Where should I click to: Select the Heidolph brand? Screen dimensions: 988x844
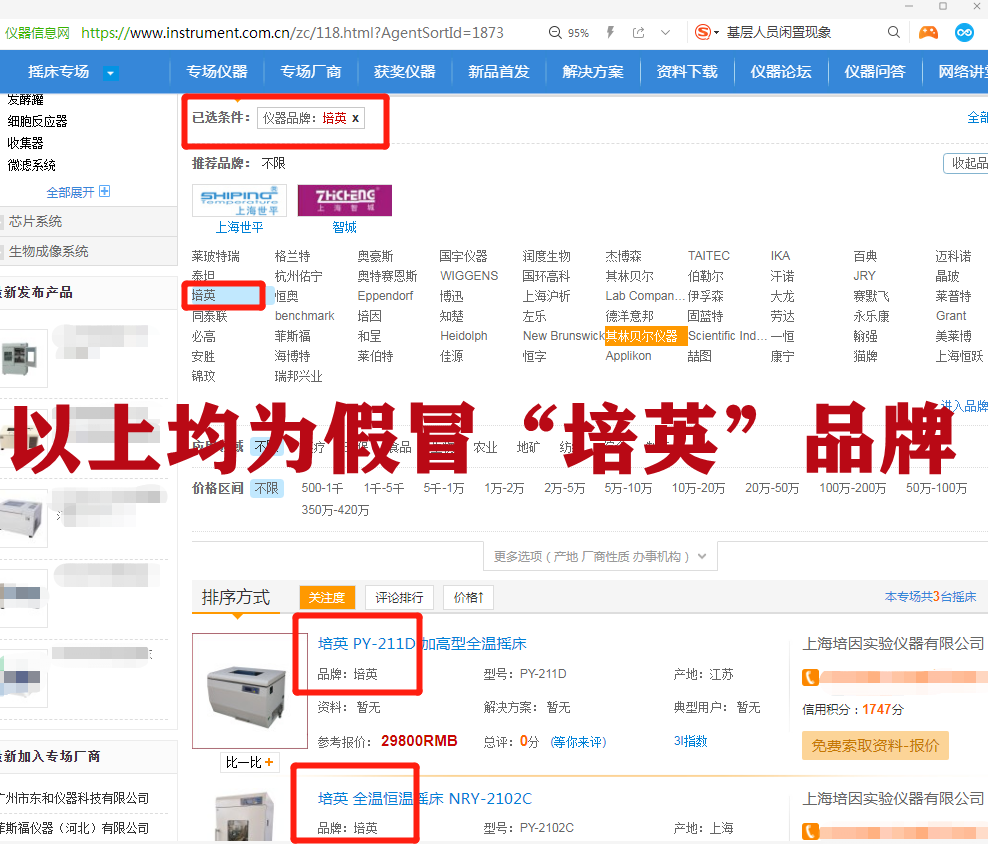tap(464, 336)
